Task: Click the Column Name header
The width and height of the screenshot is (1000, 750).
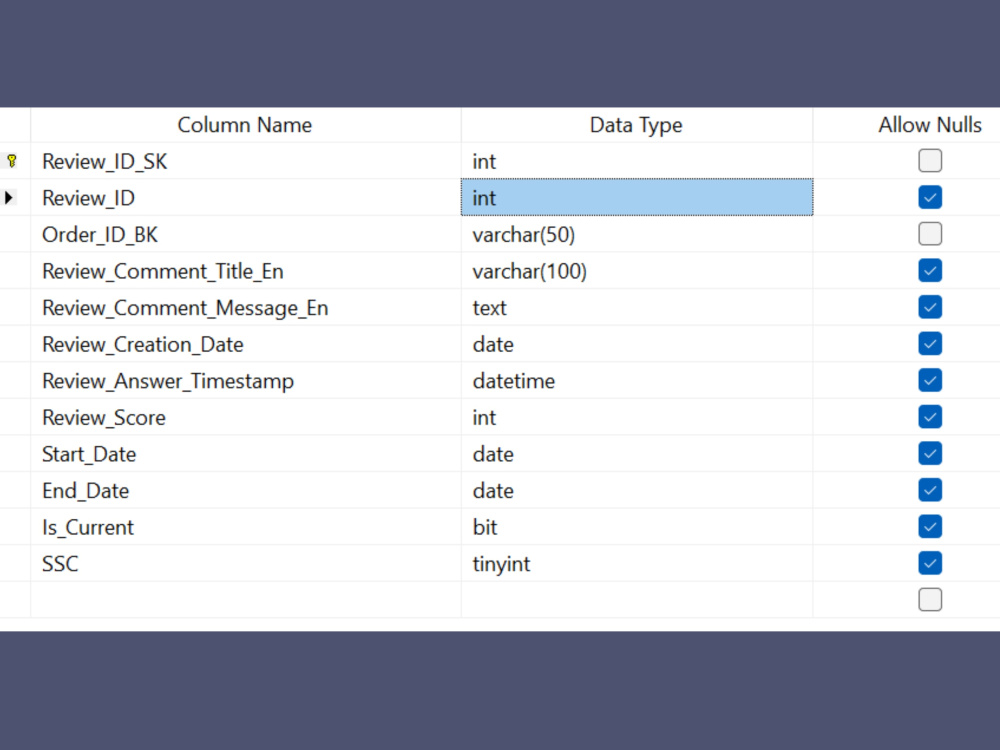Action: [246, 125]
